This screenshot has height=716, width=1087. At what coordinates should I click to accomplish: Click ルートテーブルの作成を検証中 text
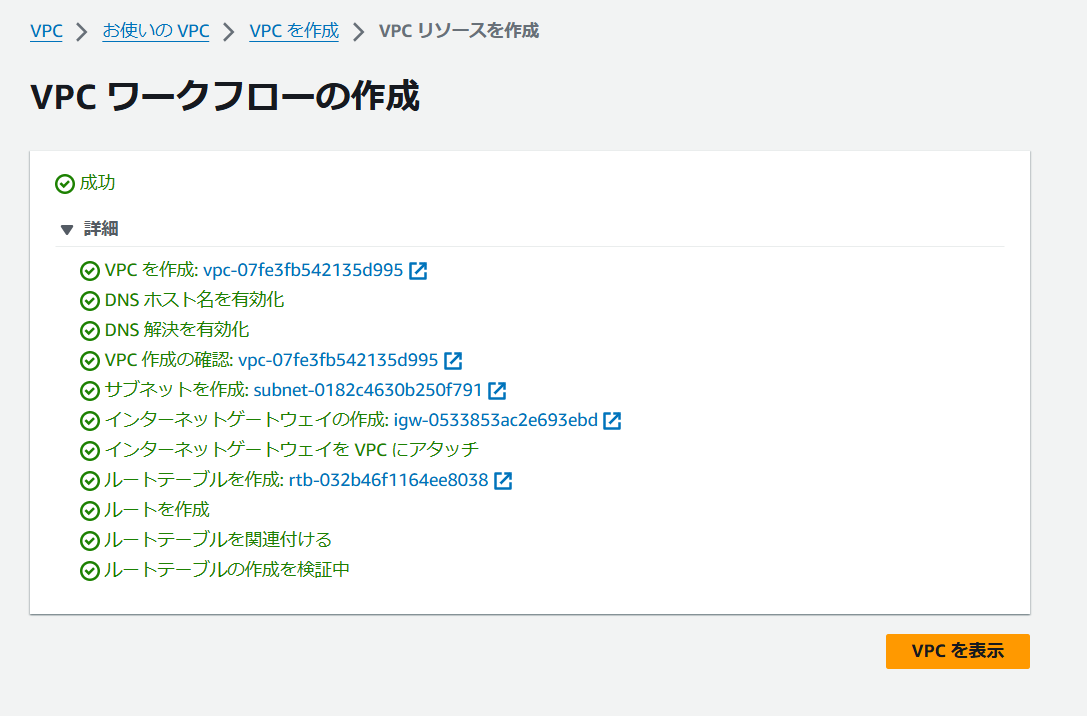click(227, 570)
